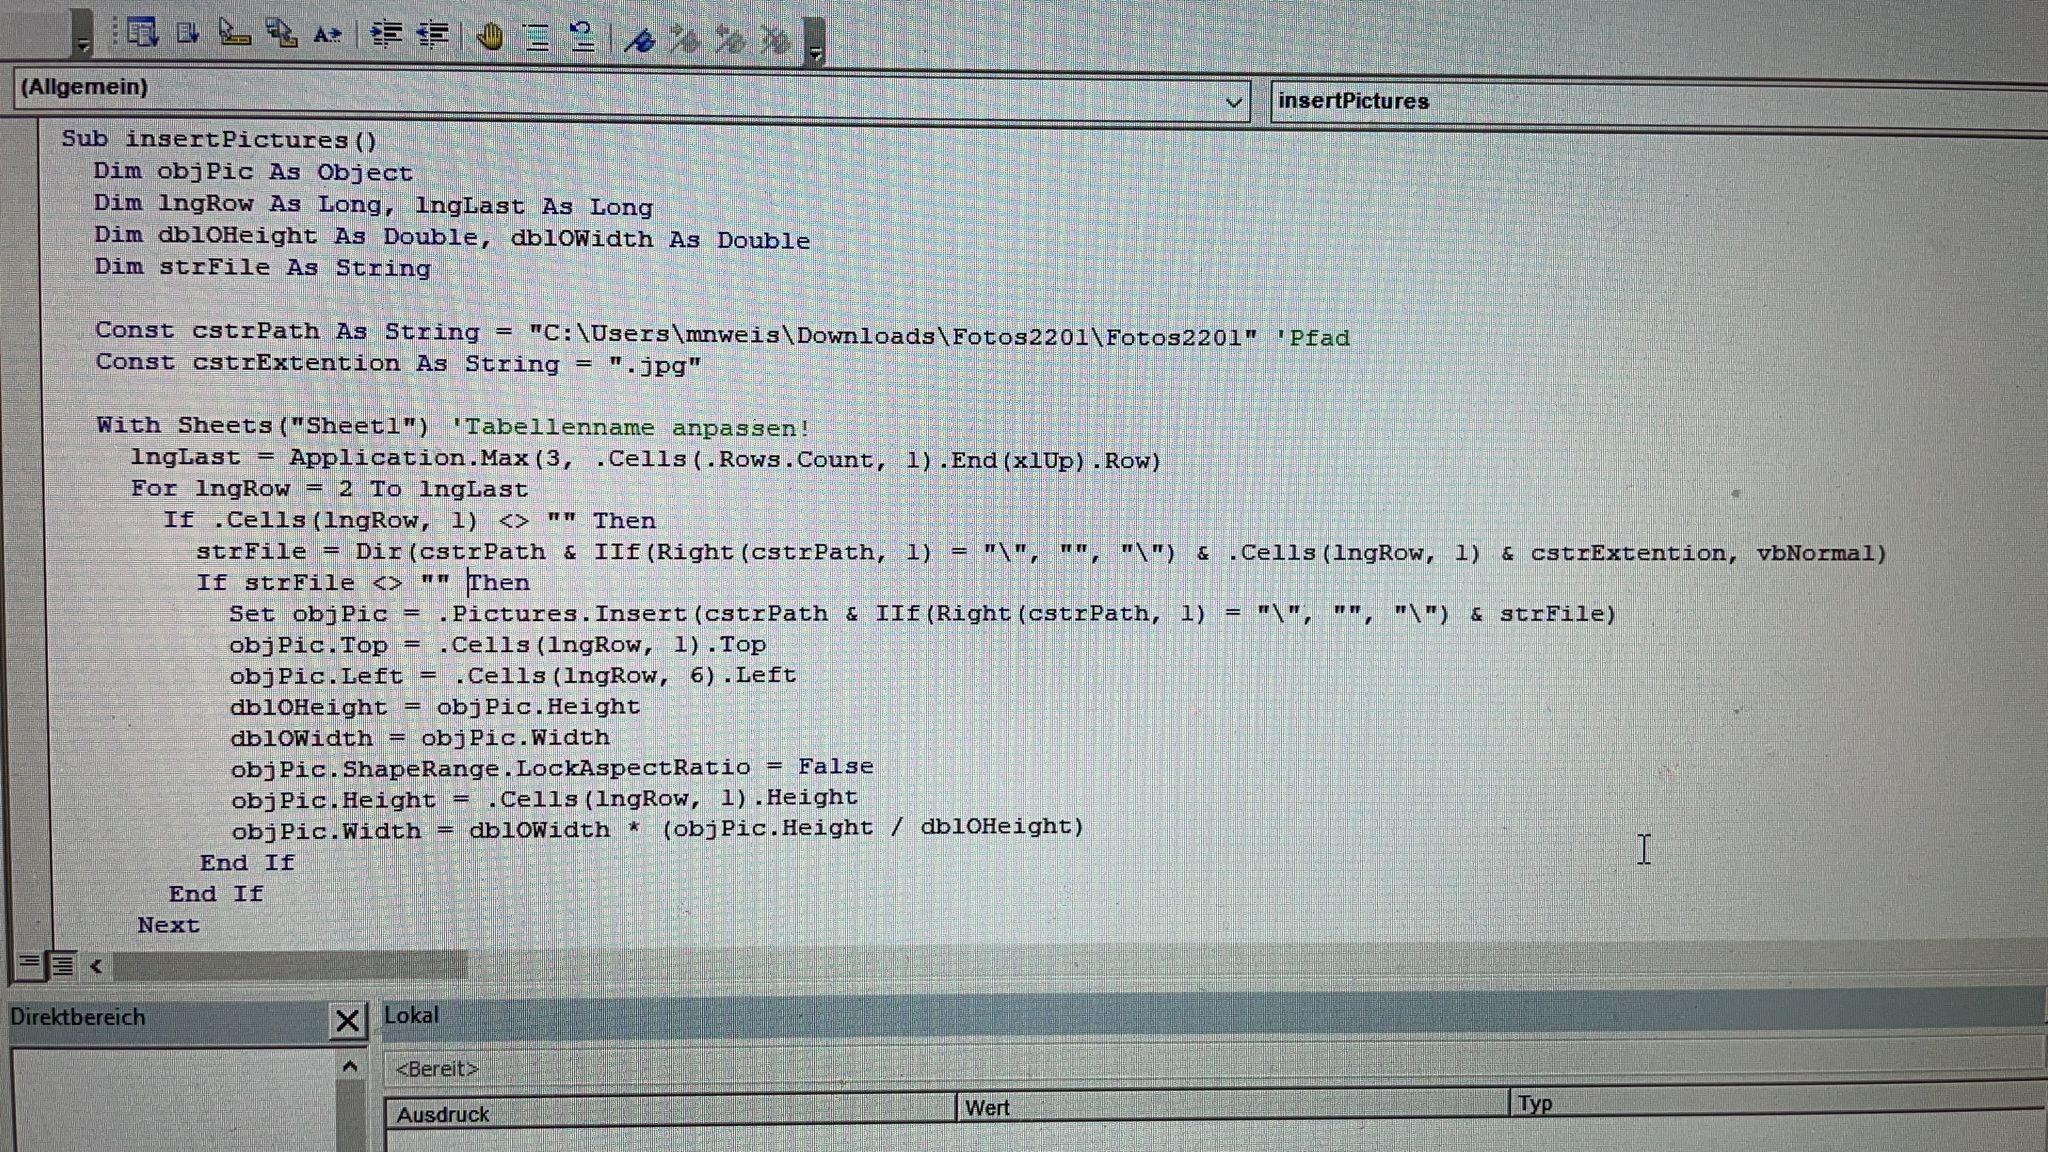The width and height of the screenshot is (2048, 1152).
Task: Indent the selected code lines
Action: tap(386, 35)
